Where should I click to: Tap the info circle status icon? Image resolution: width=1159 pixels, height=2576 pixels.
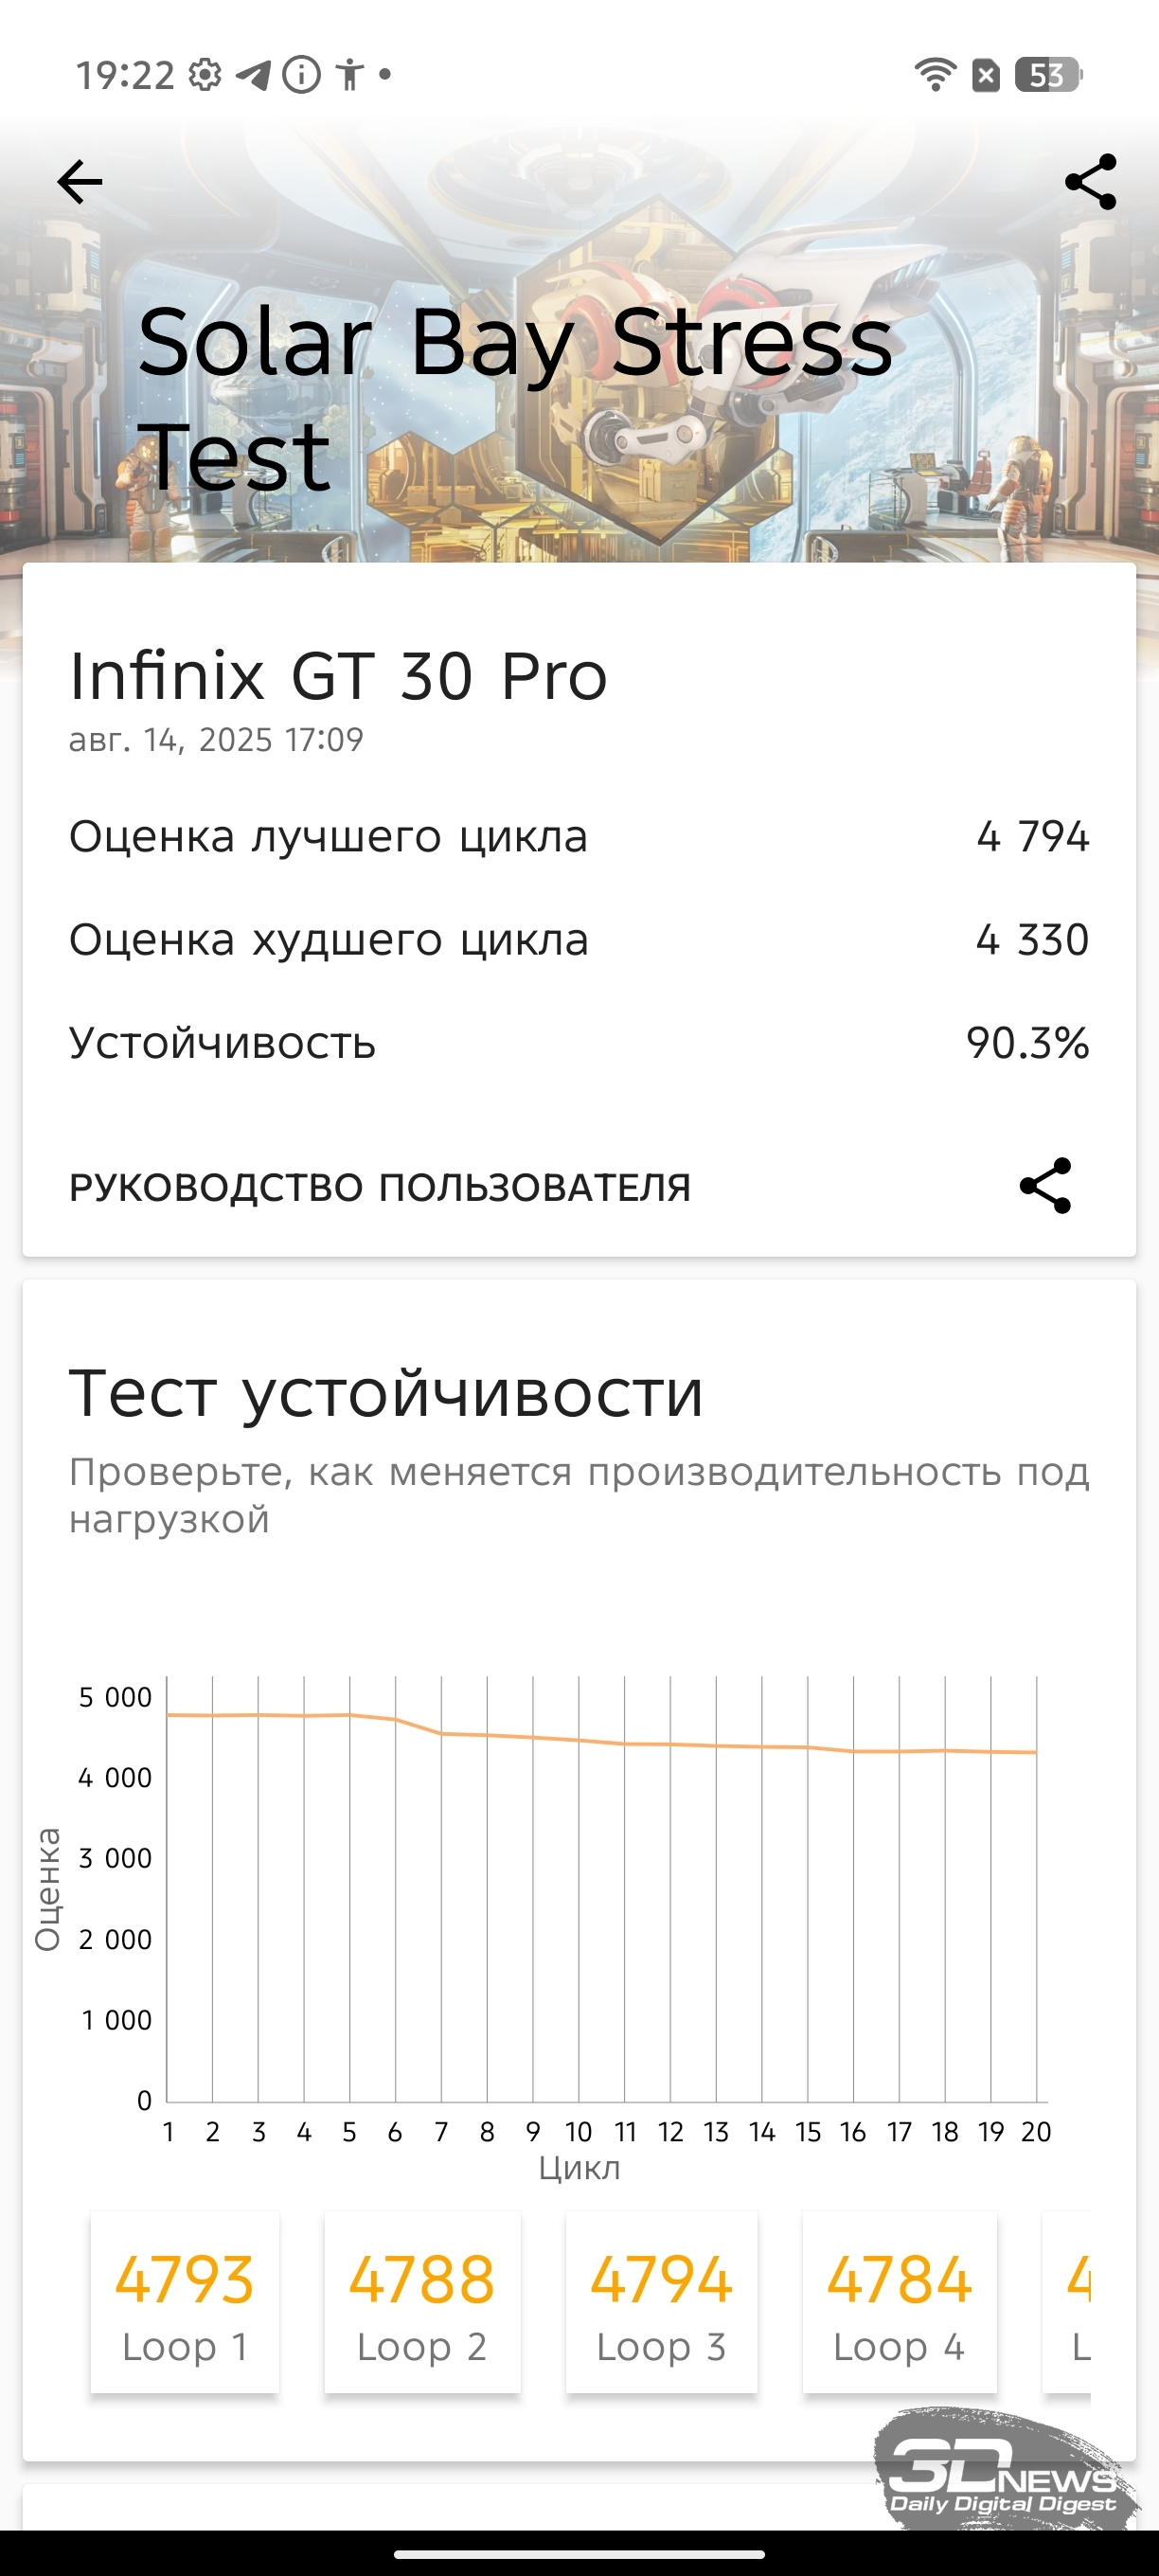(x=301, y=75)
